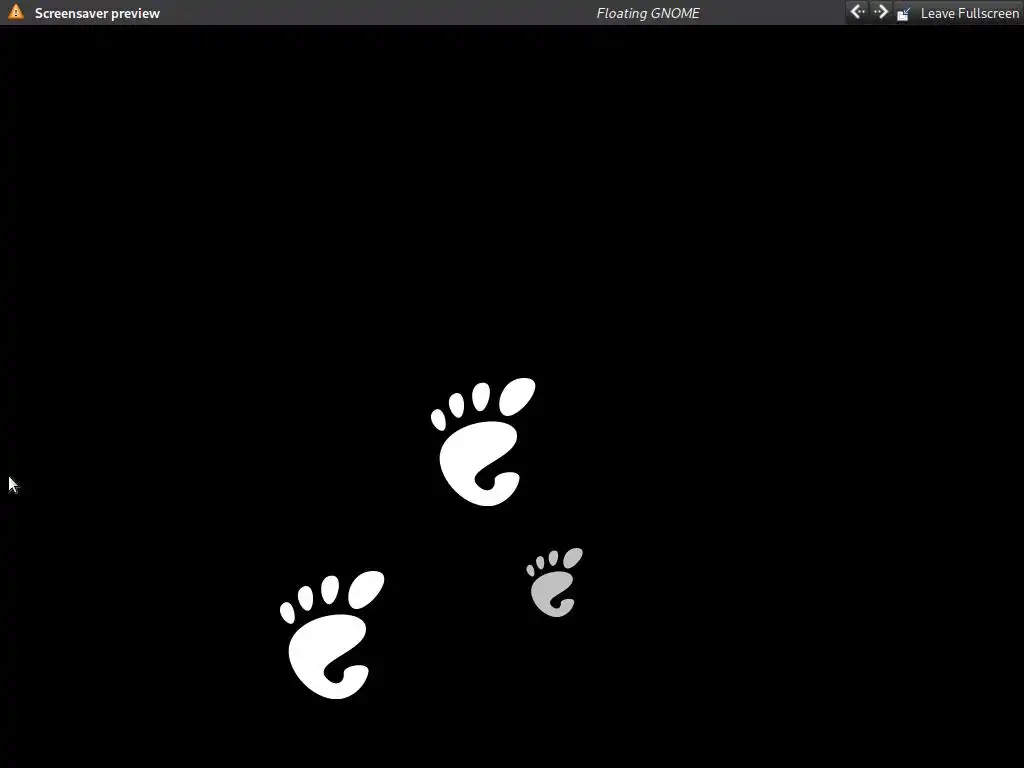
Task: Click the Floating GNOME theme title
Action: point(648,13)
